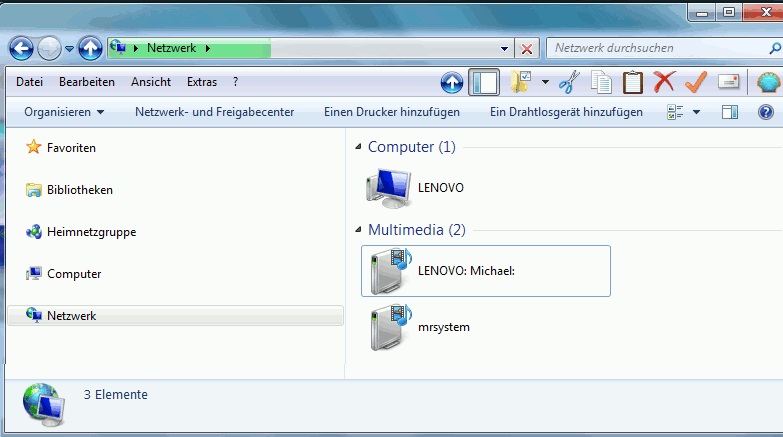The width and height of the screenshot is (783, 437).
Task: Click the scissors Cut icon
Action: tap(569, 82)
